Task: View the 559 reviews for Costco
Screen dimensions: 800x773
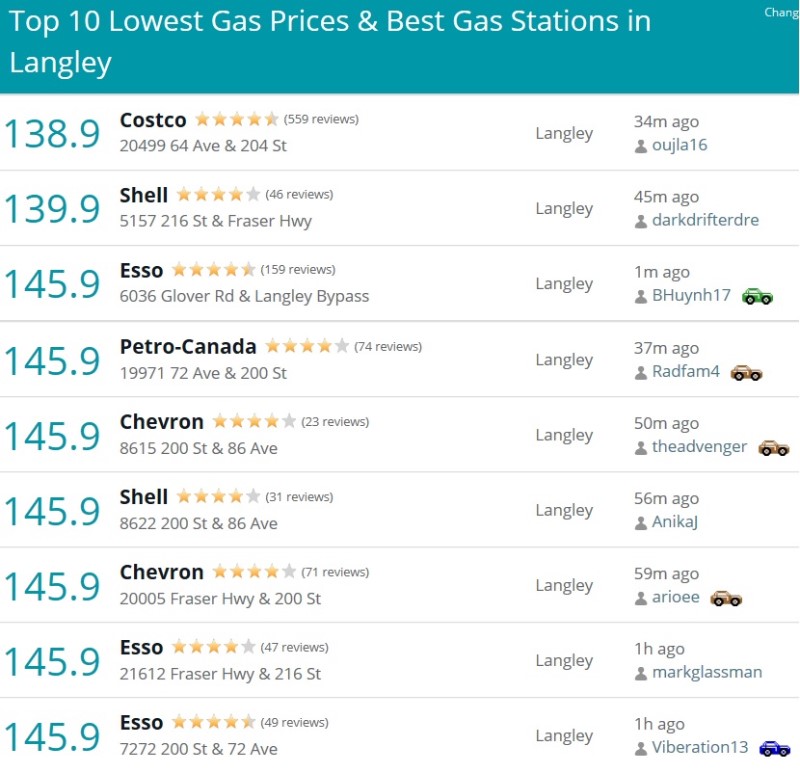Action: (x=321, y=119)
